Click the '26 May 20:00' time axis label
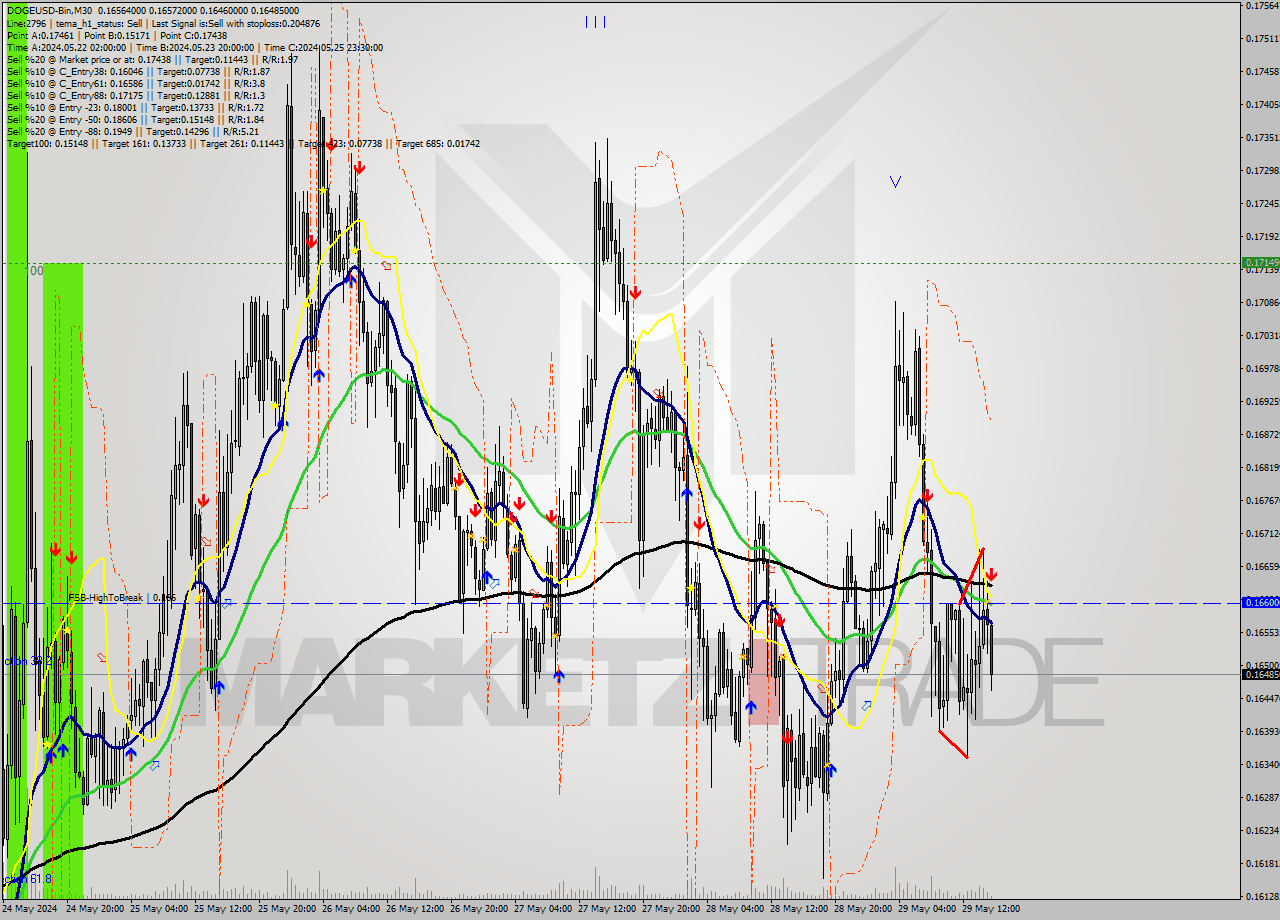Image resolution: width=1280 pixels, height=920 pixels. (x=480, y=909)
